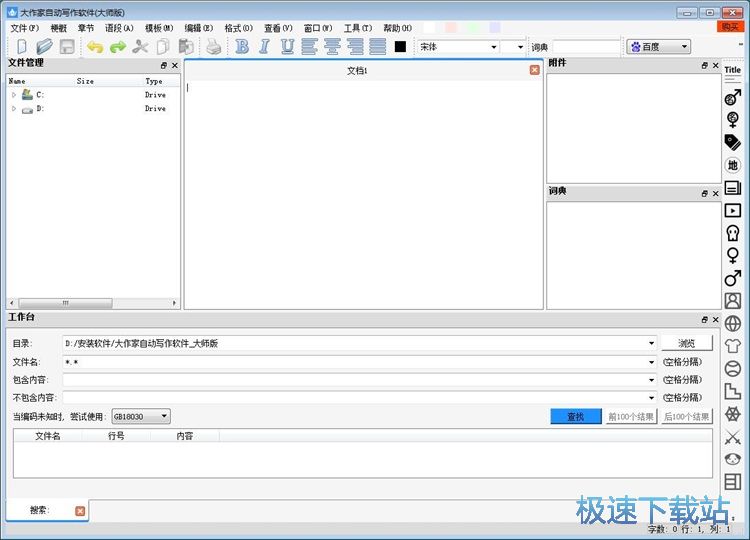Click the crossed swords sidebar icon

coord(733,436)
